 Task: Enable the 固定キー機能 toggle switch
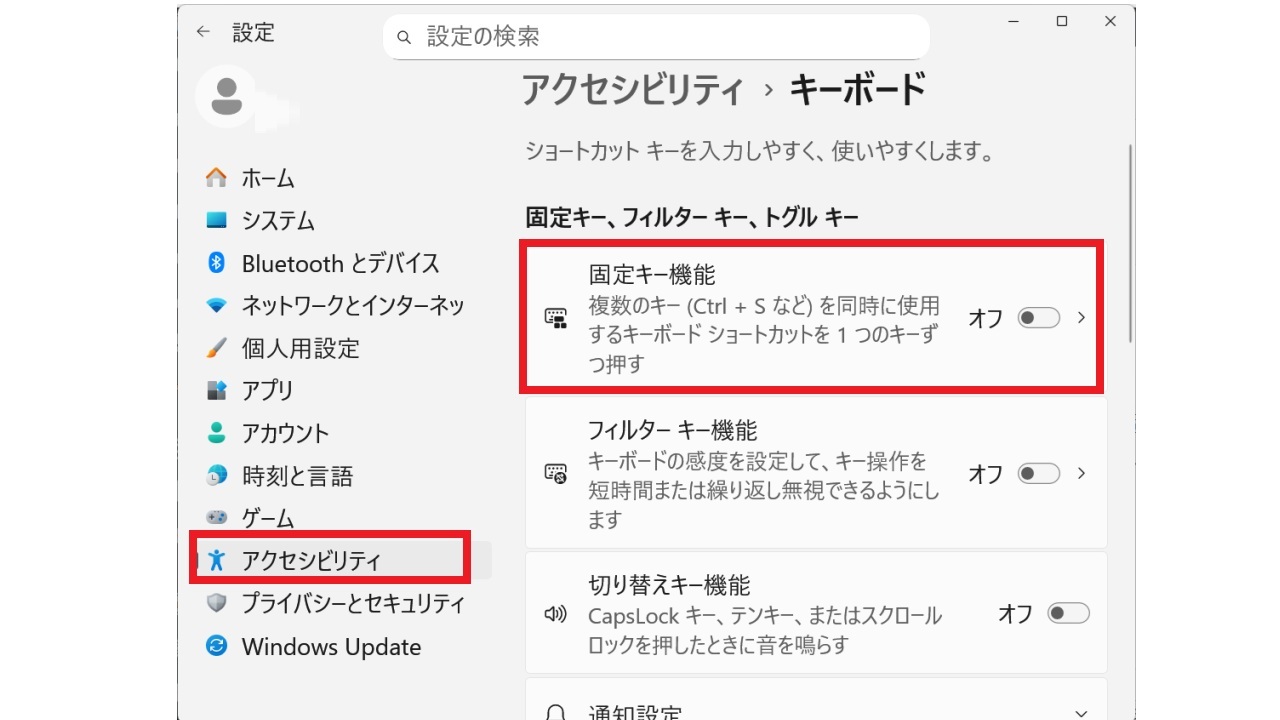point(1038,318)
